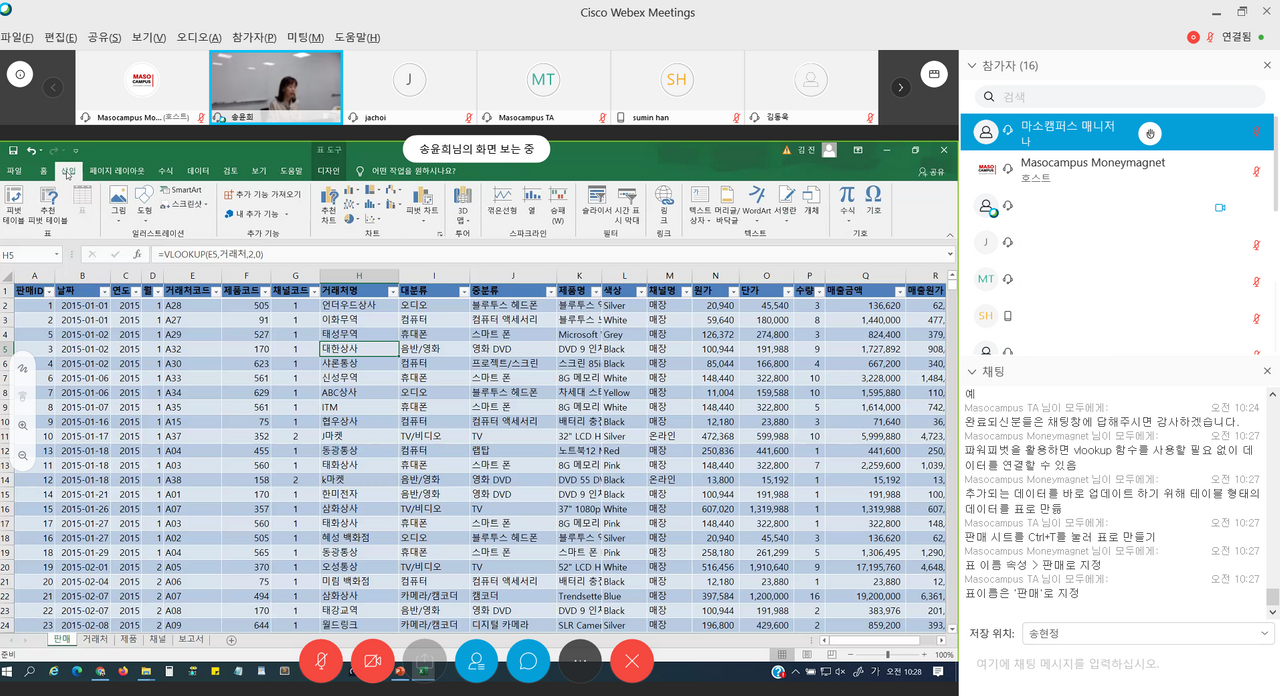Viewport: 1280px width, 696px height.
Task: Collapse the 채팅 panel section
Action: click(x=970, y=371)
